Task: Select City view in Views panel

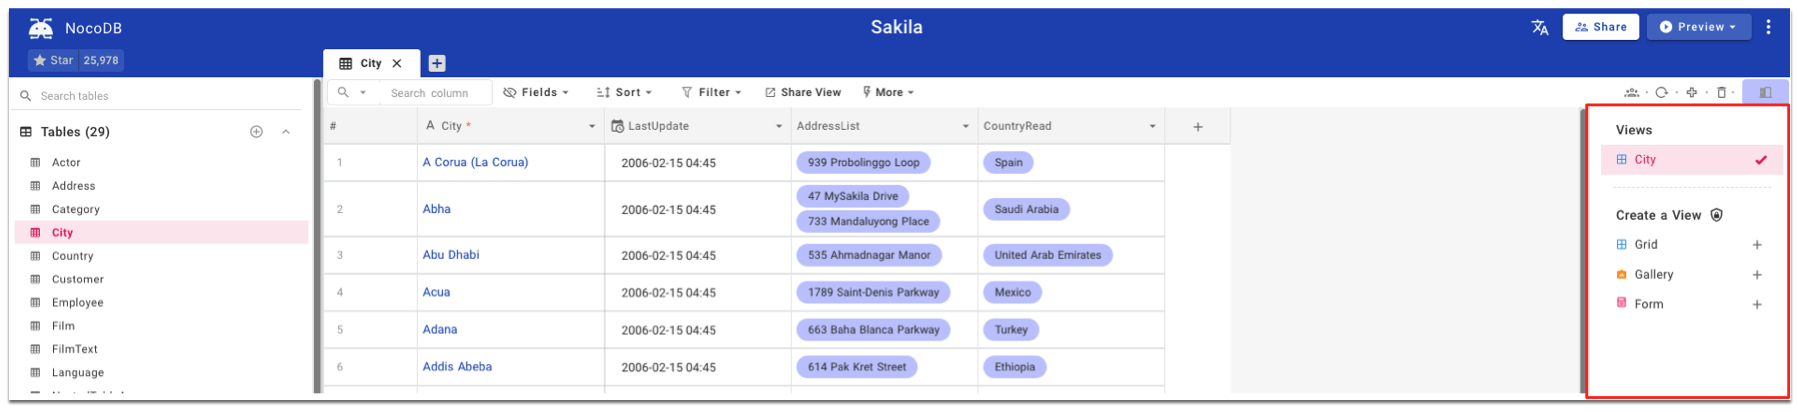Action: [x=1691, y=160]
